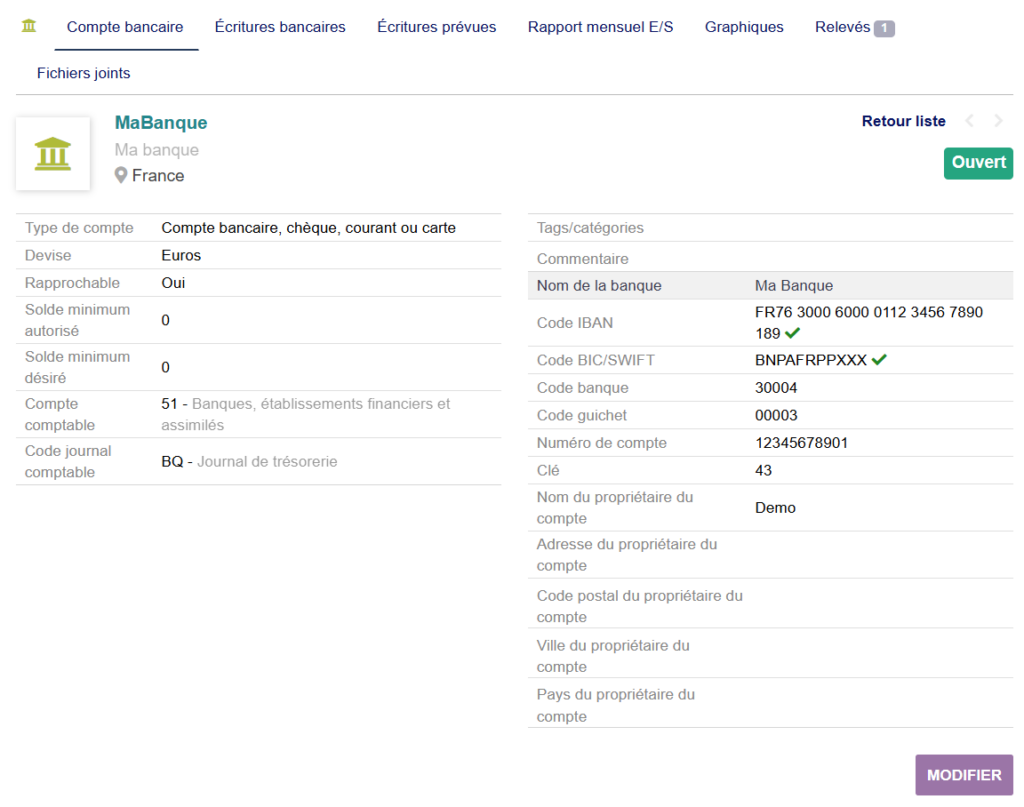1024x807 pixels.
Task: Go to next record with right chevron
Action: 998,121
